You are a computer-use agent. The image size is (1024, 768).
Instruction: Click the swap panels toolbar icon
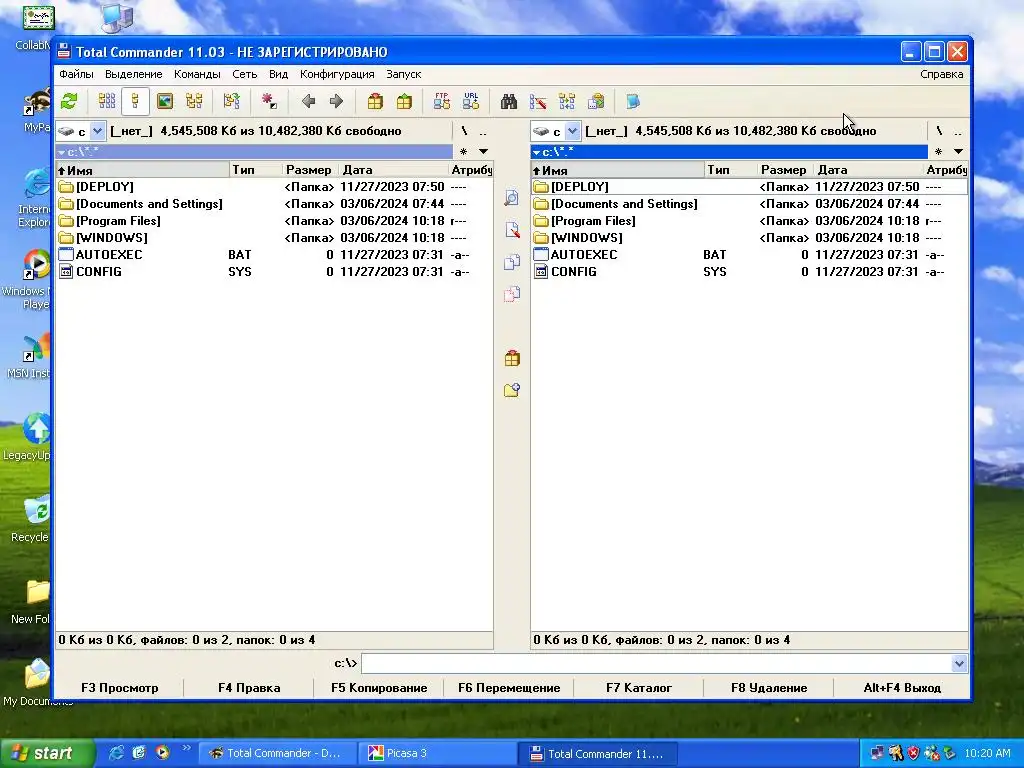(x=232, y=101)
